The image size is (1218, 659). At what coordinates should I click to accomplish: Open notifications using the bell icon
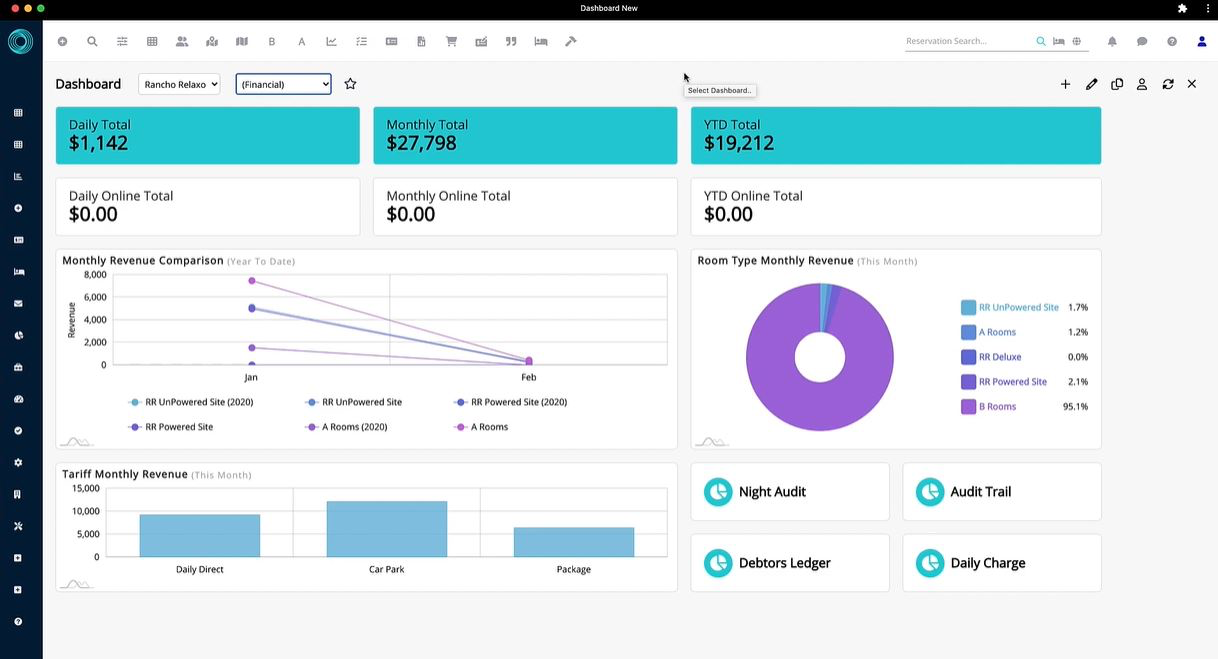[1111, 41]
